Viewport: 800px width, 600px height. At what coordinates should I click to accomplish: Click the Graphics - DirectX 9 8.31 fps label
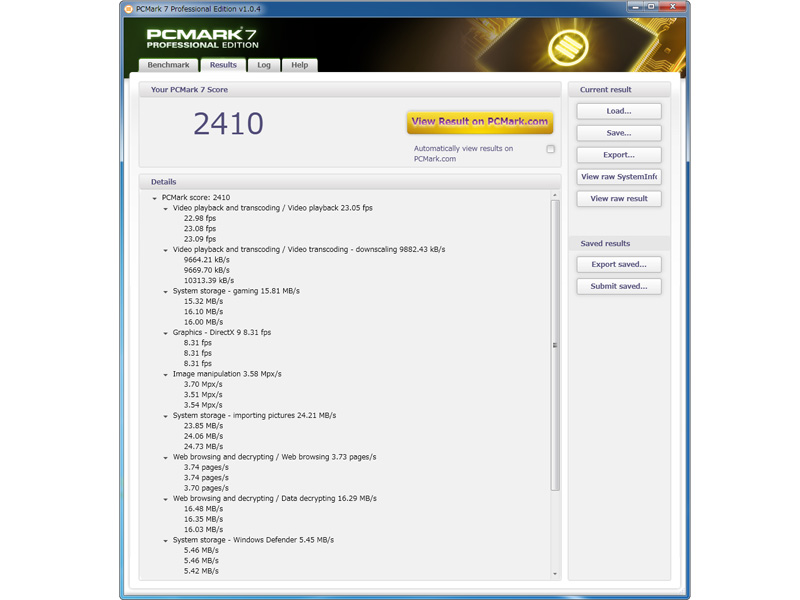tap(222, 332)
